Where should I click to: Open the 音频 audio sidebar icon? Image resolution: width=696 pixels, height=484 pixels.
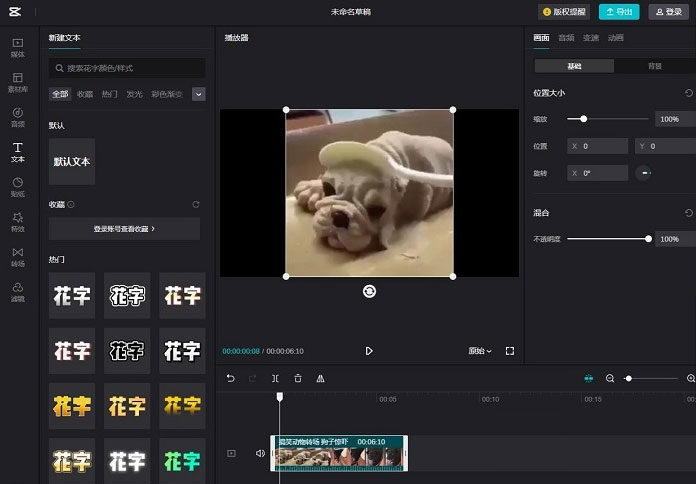(x=18, y=117)
